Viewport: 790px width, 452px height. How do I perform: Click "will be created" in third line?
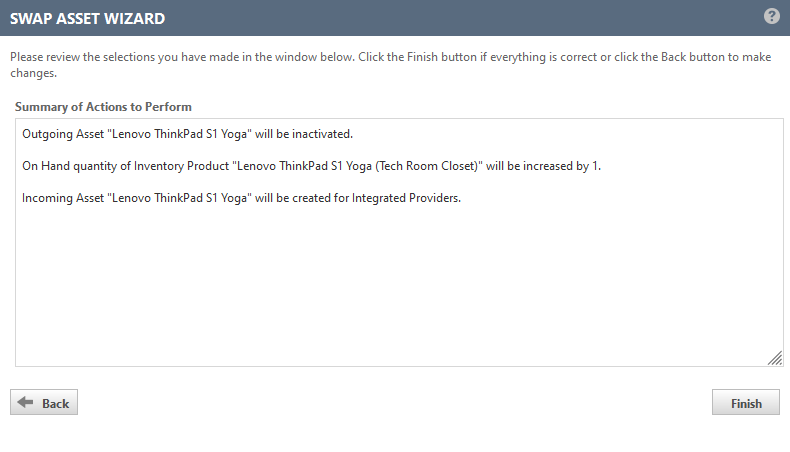click(x=293, y=198)
